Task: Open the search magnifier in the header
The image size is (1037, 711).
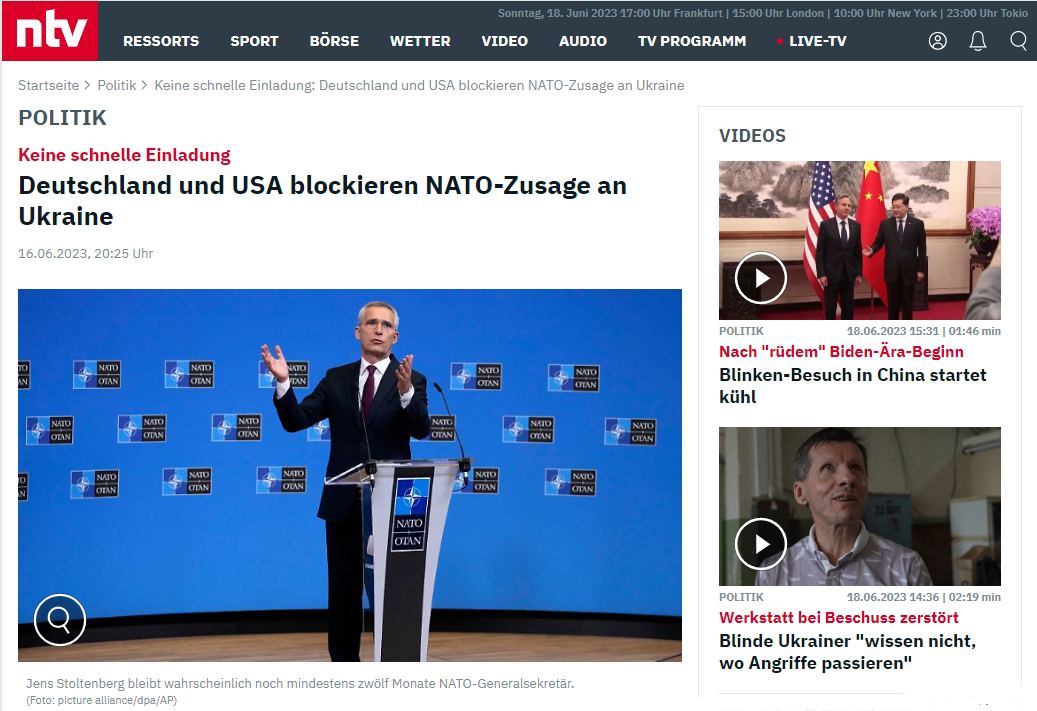Action: coord(1018,41)
